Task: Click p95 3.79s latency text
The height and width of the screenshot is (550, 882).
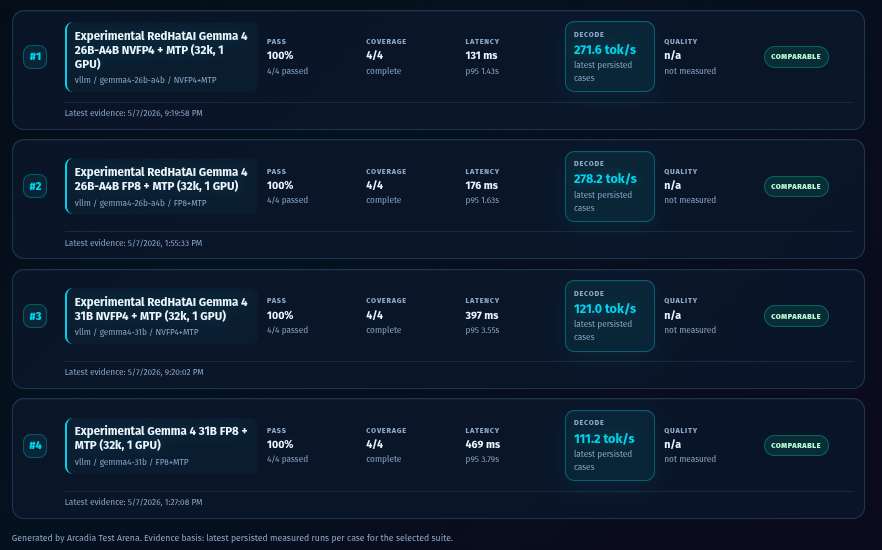Action: (x=482, y=459)
